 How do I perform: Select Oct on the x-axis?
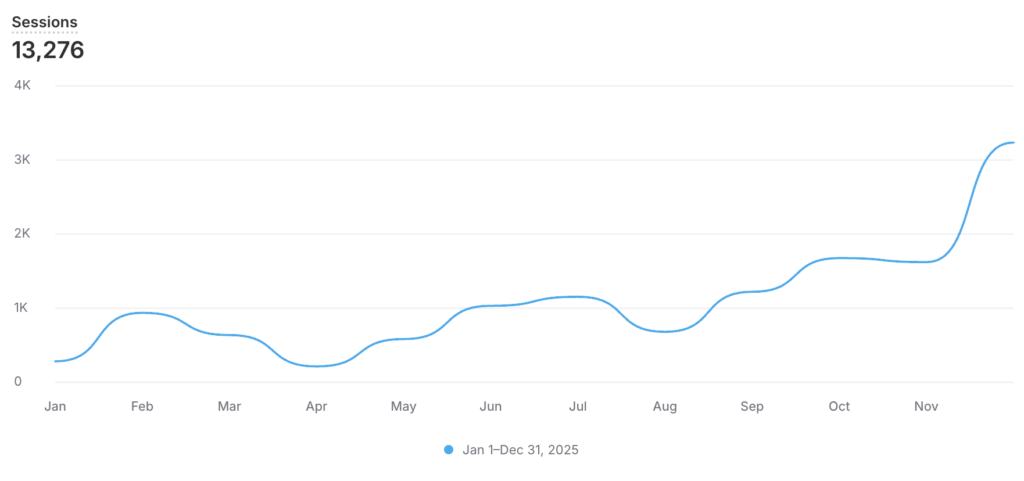click(839, 407)
